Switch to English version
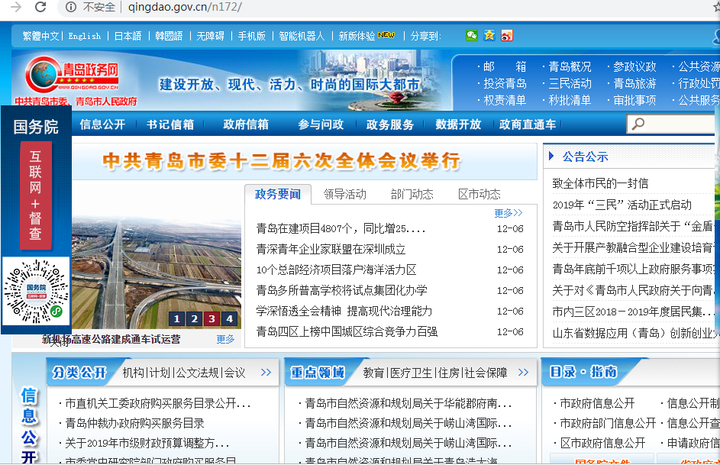 point(84,36)
